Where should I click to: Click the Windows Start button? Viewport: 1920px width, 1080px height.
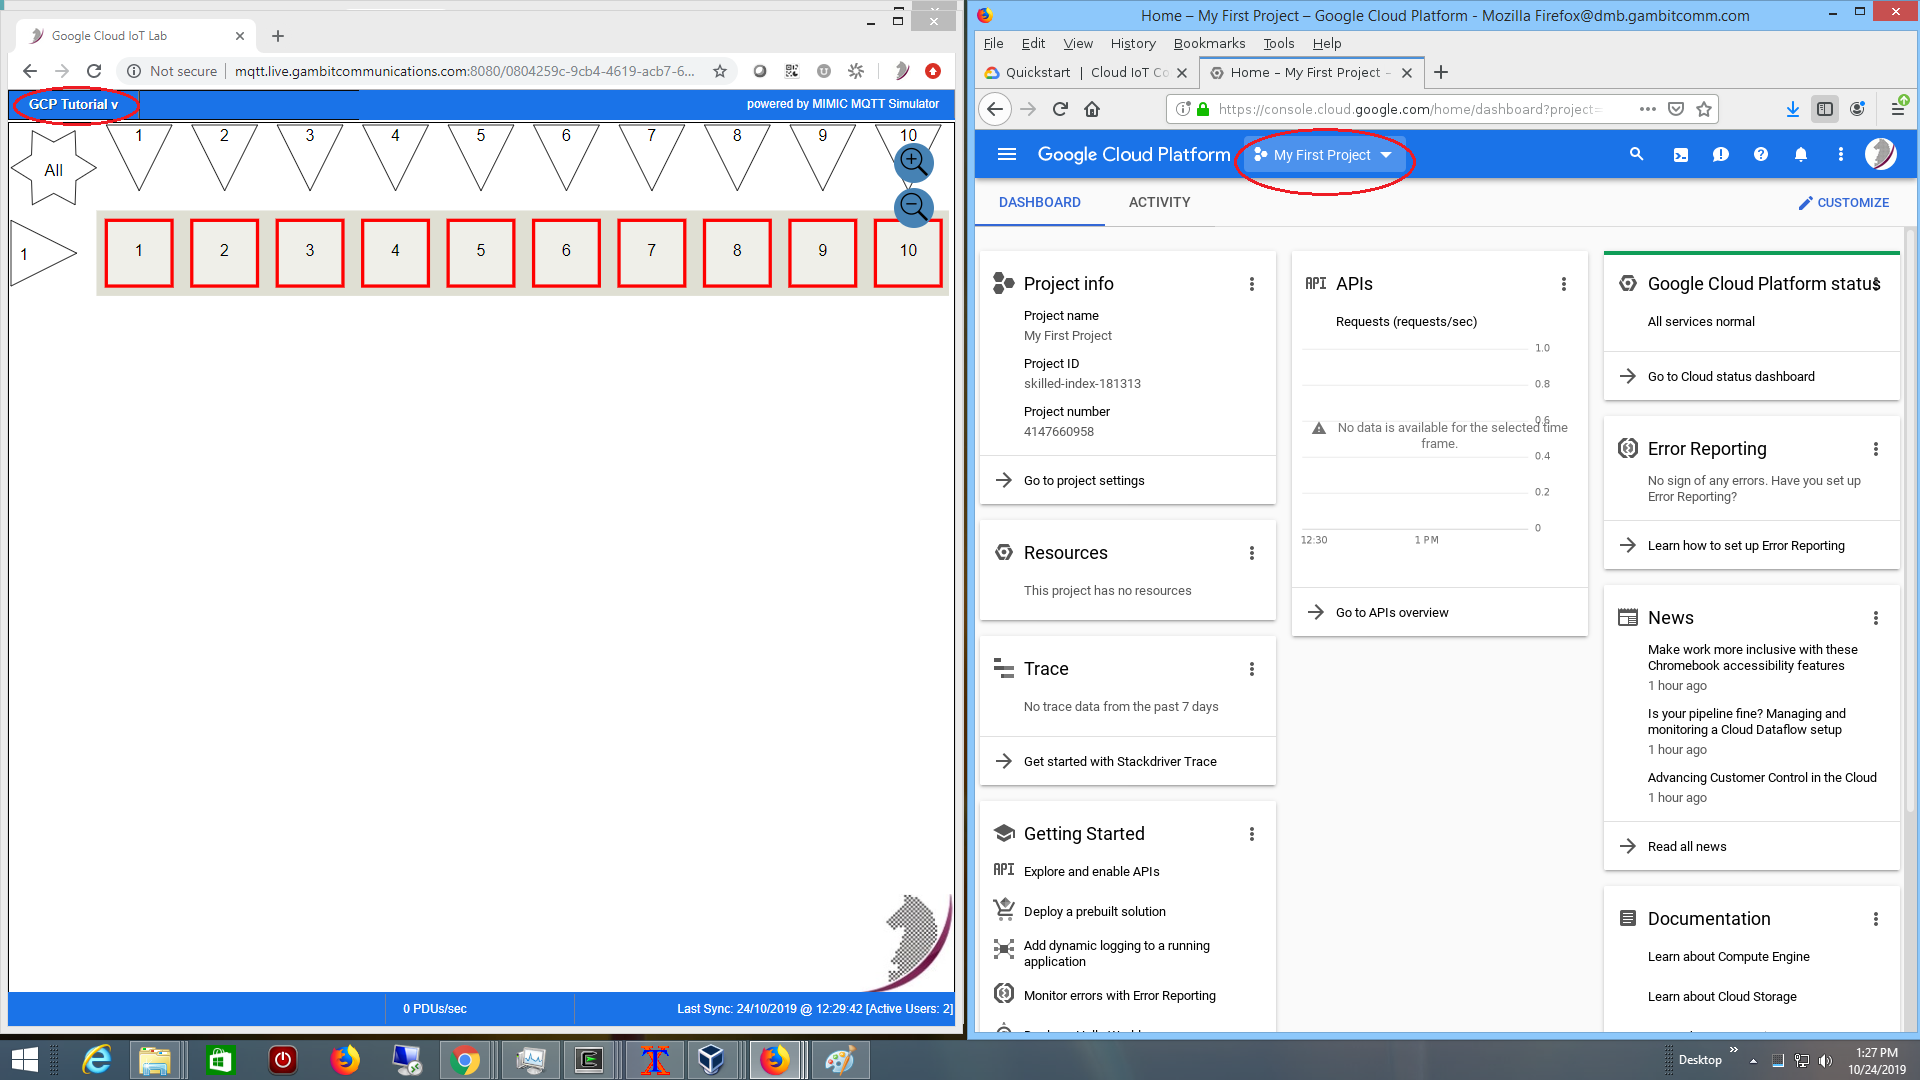pyautogui.click(x=25, y=1060)
